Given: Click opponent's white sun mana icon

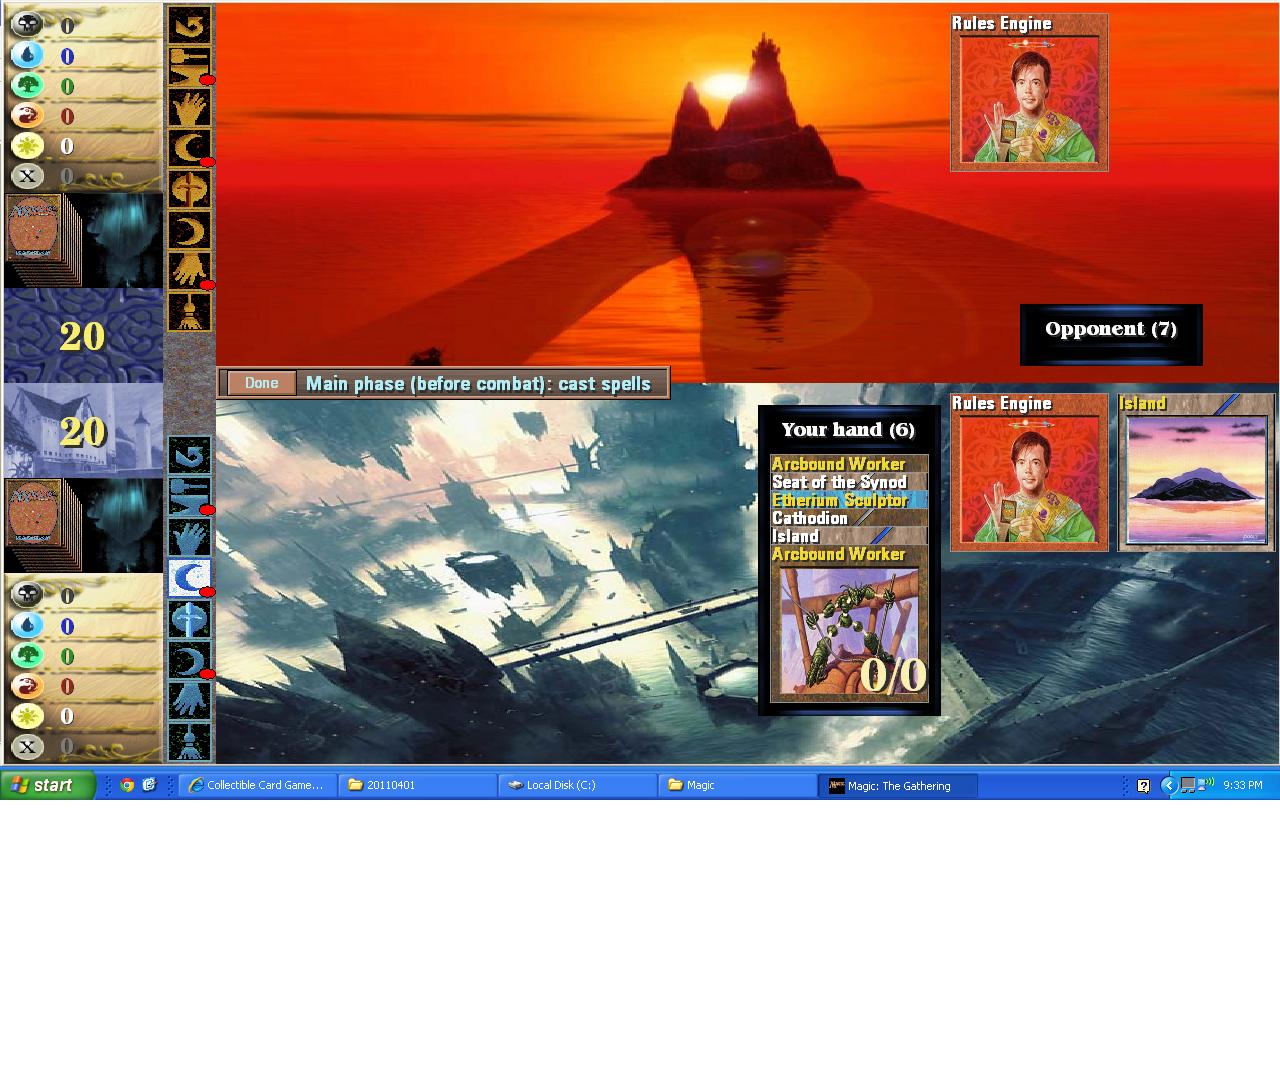Looking at the screenshot, I should [27, 145].
